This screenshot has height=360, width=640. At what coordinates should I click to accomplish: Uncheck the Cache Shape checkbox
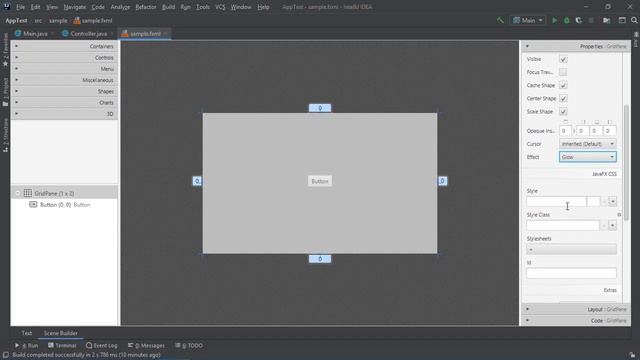pos(563,85)
